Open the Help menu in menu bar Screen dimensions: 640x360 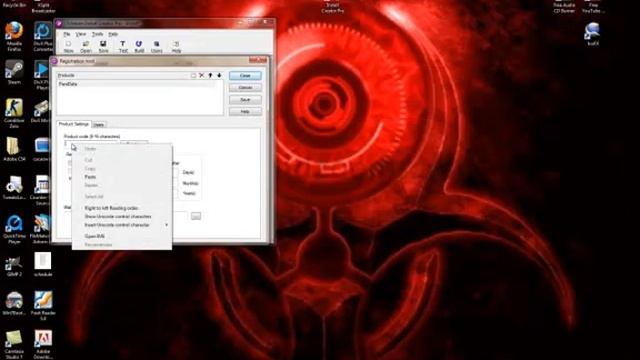(113, 34)
